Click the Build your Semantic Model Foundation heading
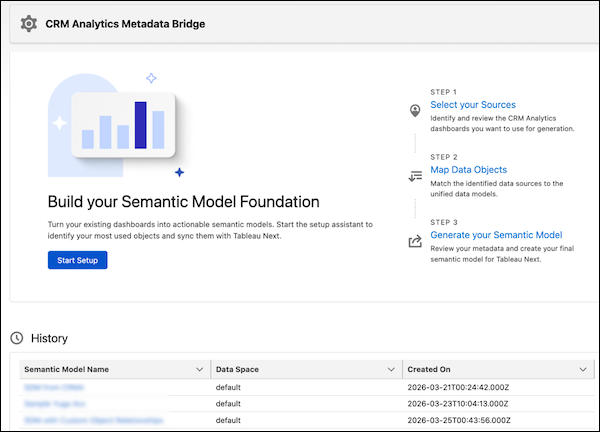600x432 pixels. pos(184,202)
